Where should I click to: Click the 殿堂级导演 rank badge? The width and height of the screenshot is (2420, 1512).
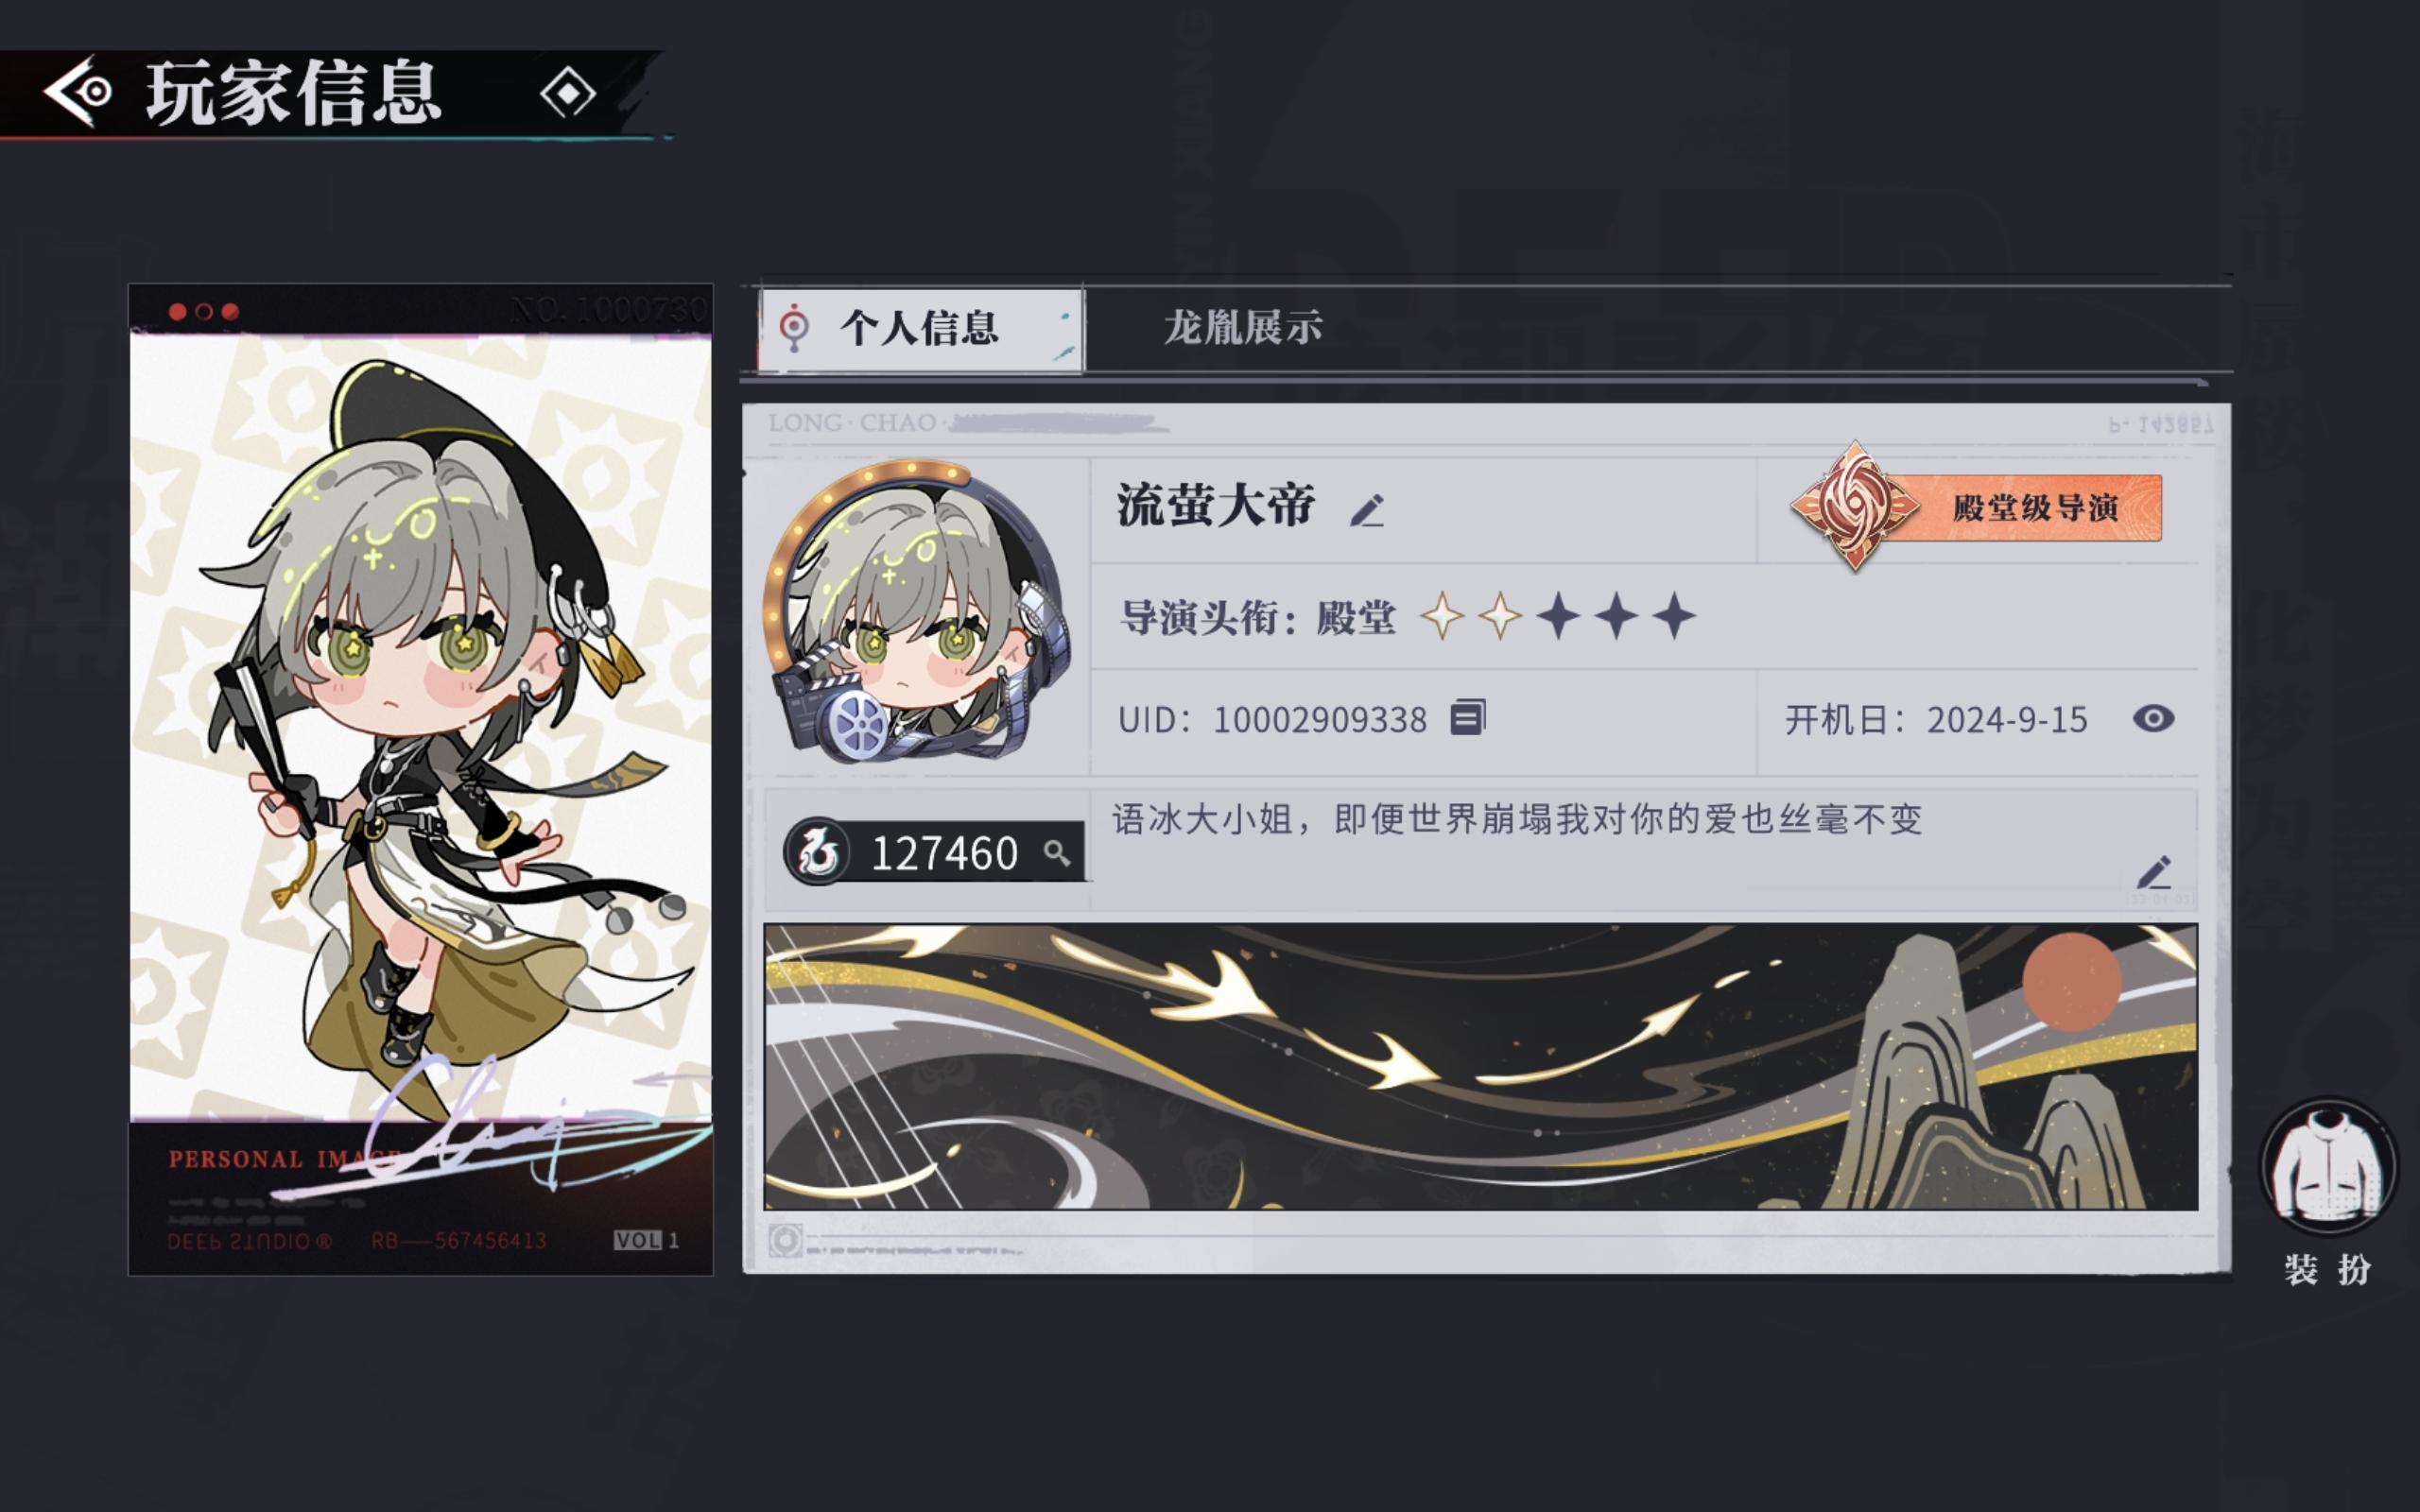pos(1977,507)
